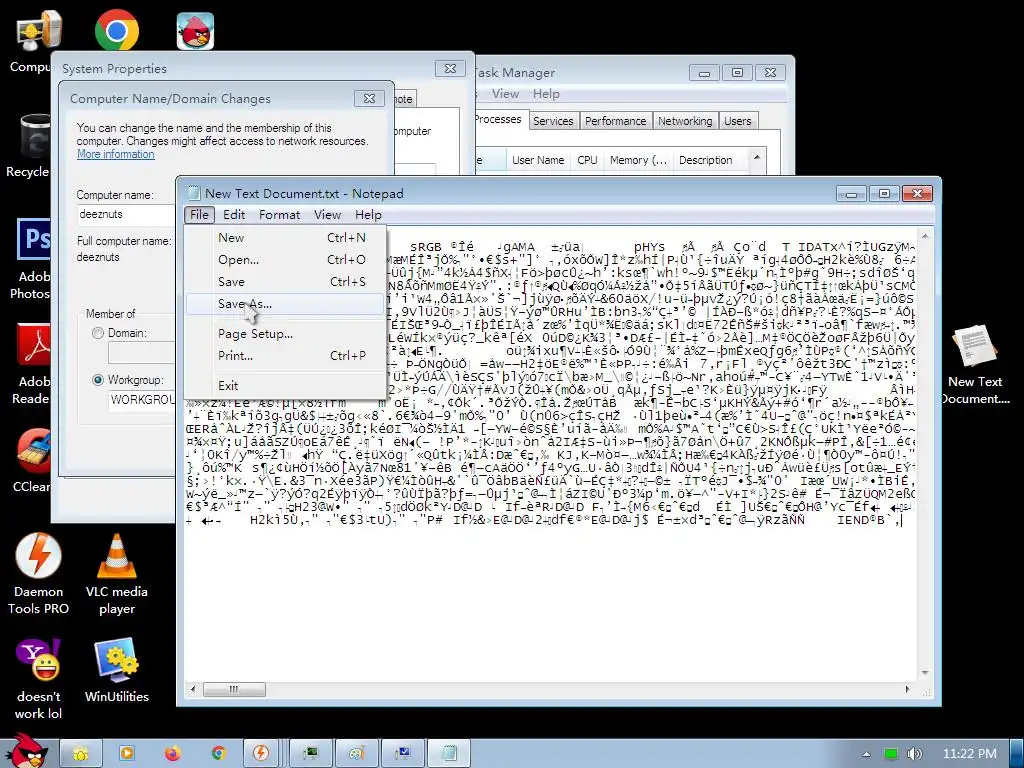Select the New Text Document desktop file
The height and width of the screenshot is (768, 1024).
(x=975, y=365)
